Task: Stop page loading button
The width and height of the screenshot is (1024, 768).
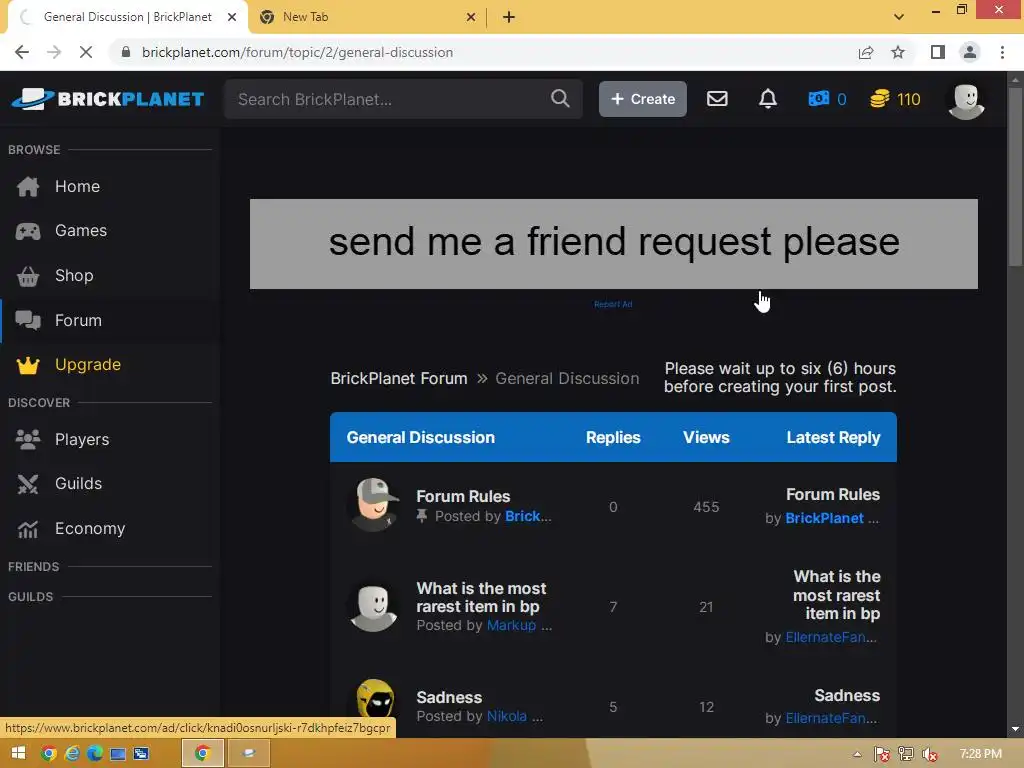Action: [x=86, y=52]
